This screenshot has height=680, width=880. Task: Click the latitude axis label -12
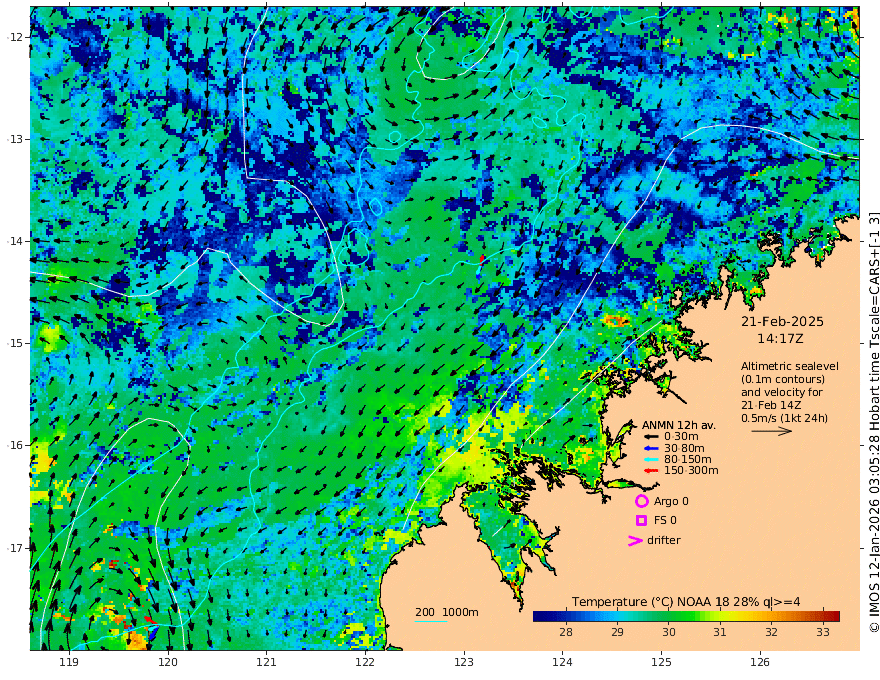[15, 37]
